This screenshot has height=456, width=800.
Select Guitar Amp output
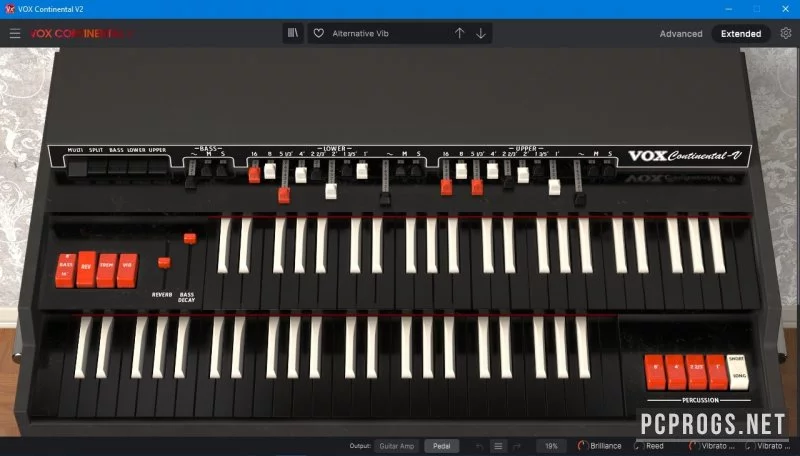point(396,446)
